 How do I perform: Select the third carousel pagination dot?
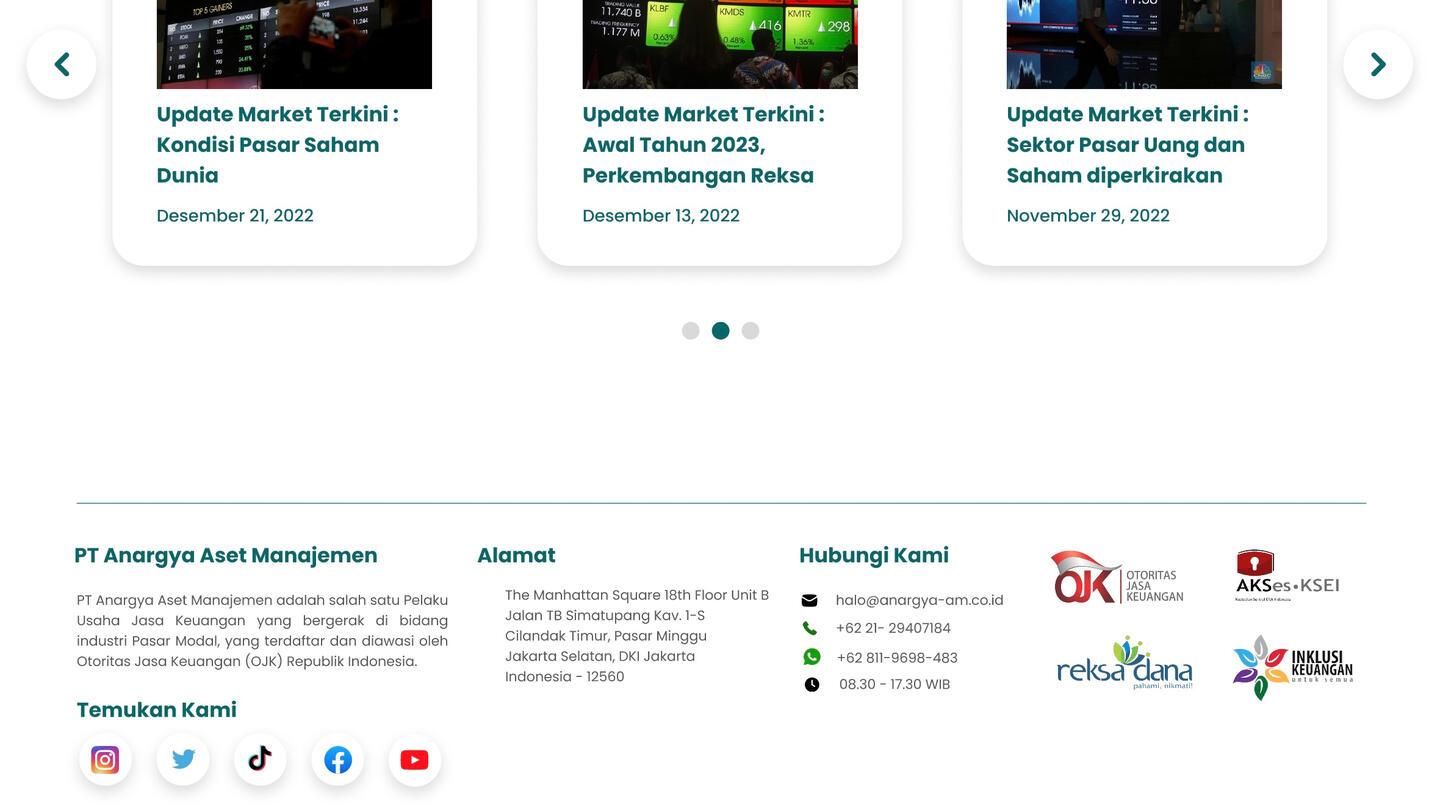point(750,331)
